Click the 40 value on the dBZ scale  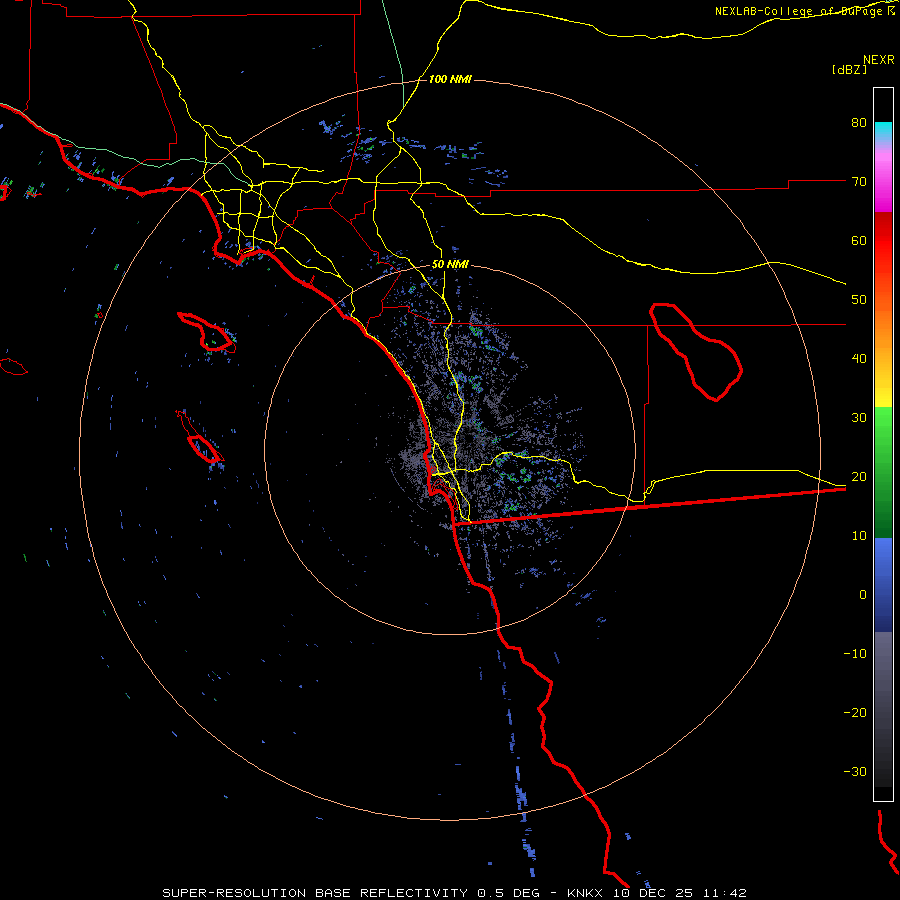[859, 359]
